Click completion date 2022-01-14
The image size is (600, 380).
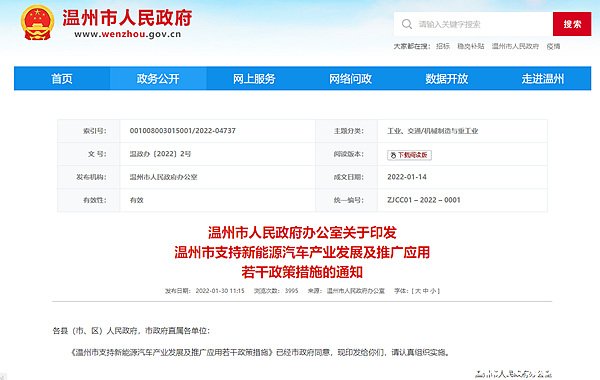pyautogui.click(x=407, y=177)
